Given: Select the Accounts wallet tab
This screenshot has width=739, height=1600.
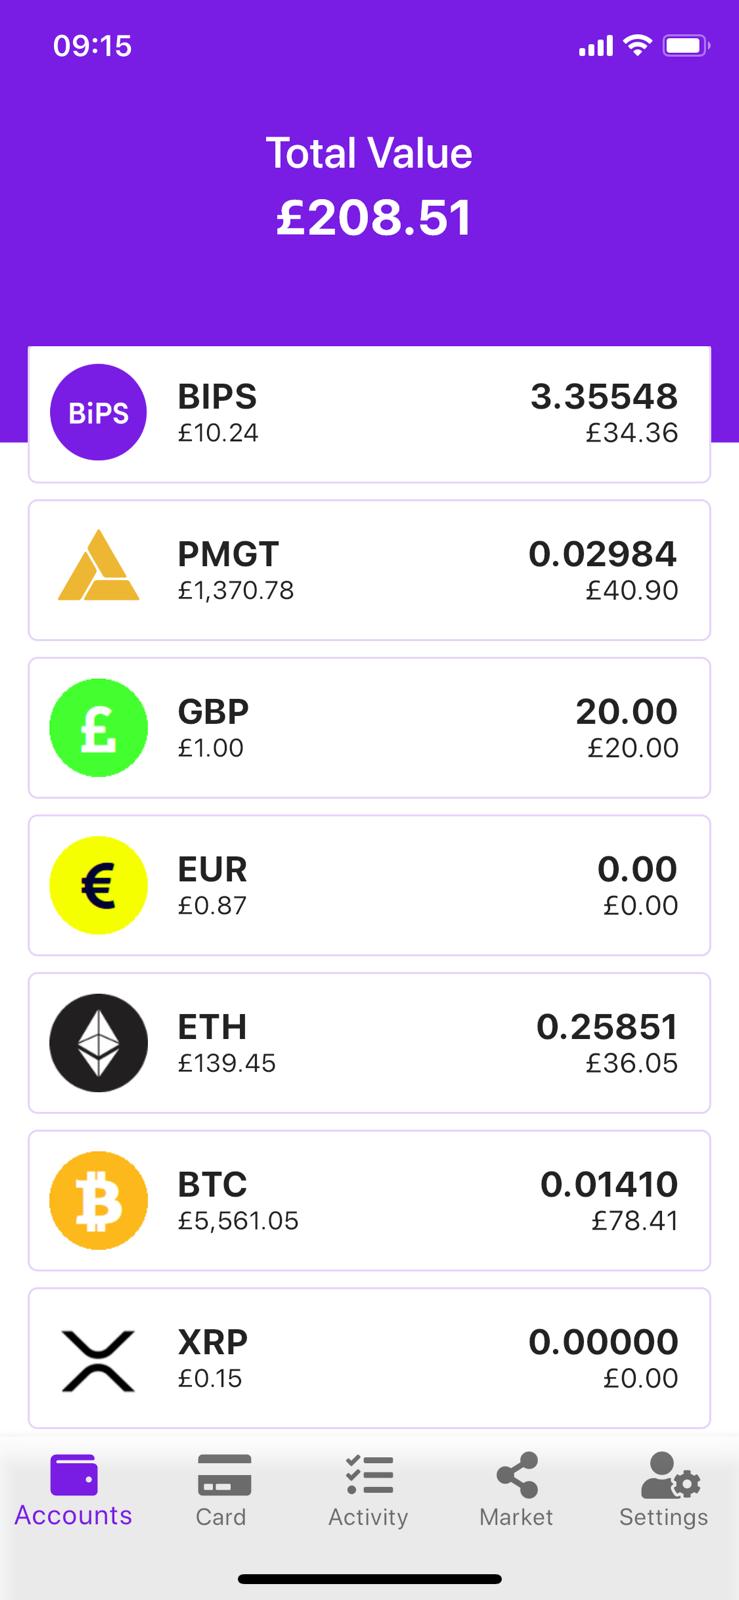Looking at the screenshot, I should [73, 1490].
